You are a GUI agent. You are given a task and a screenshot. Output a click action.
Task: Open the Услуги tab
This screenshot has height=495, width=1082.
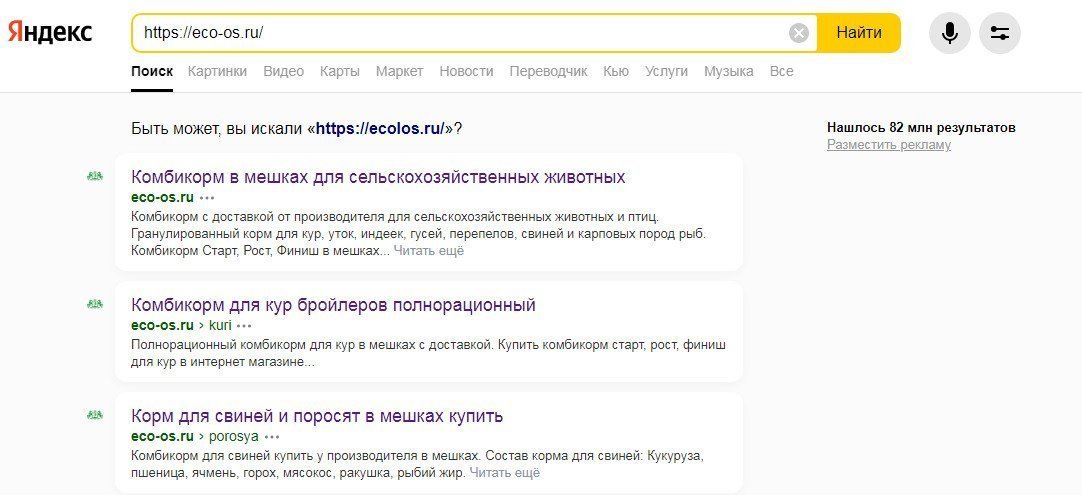667,71
